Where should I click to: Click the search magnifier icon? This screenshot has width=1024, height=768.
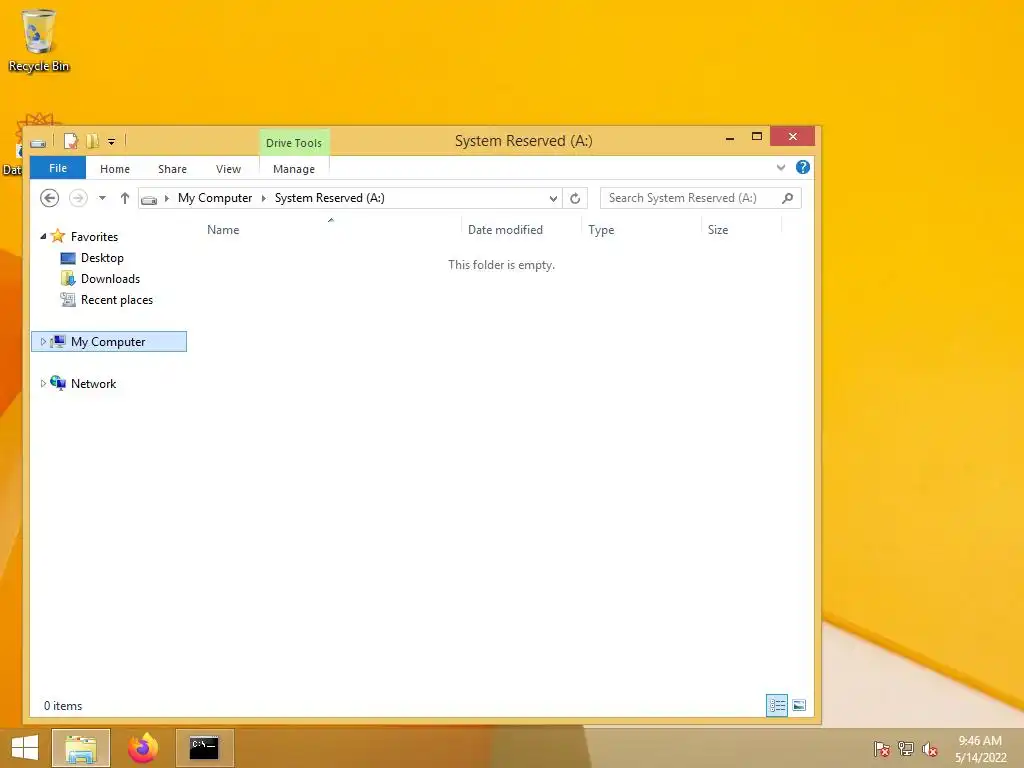tap(788, 198)
